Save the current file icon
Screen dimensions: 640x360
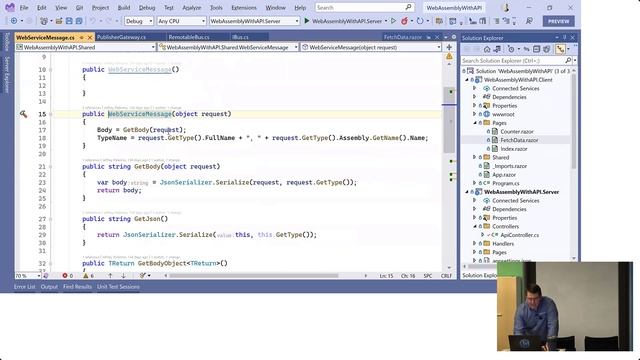69,21
